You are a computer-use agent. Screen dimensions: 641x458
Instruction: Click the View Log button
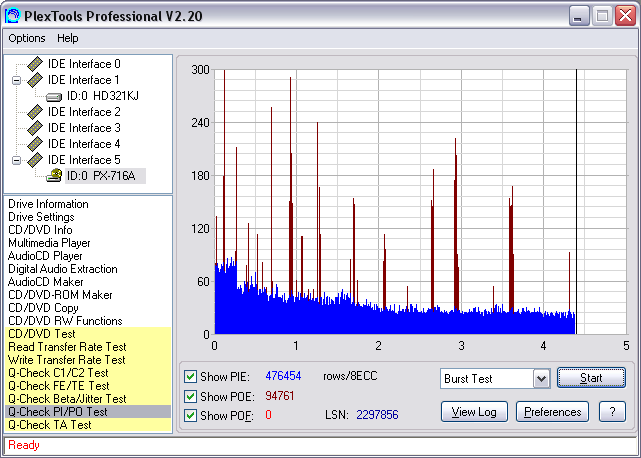click(x=474, y=412)
